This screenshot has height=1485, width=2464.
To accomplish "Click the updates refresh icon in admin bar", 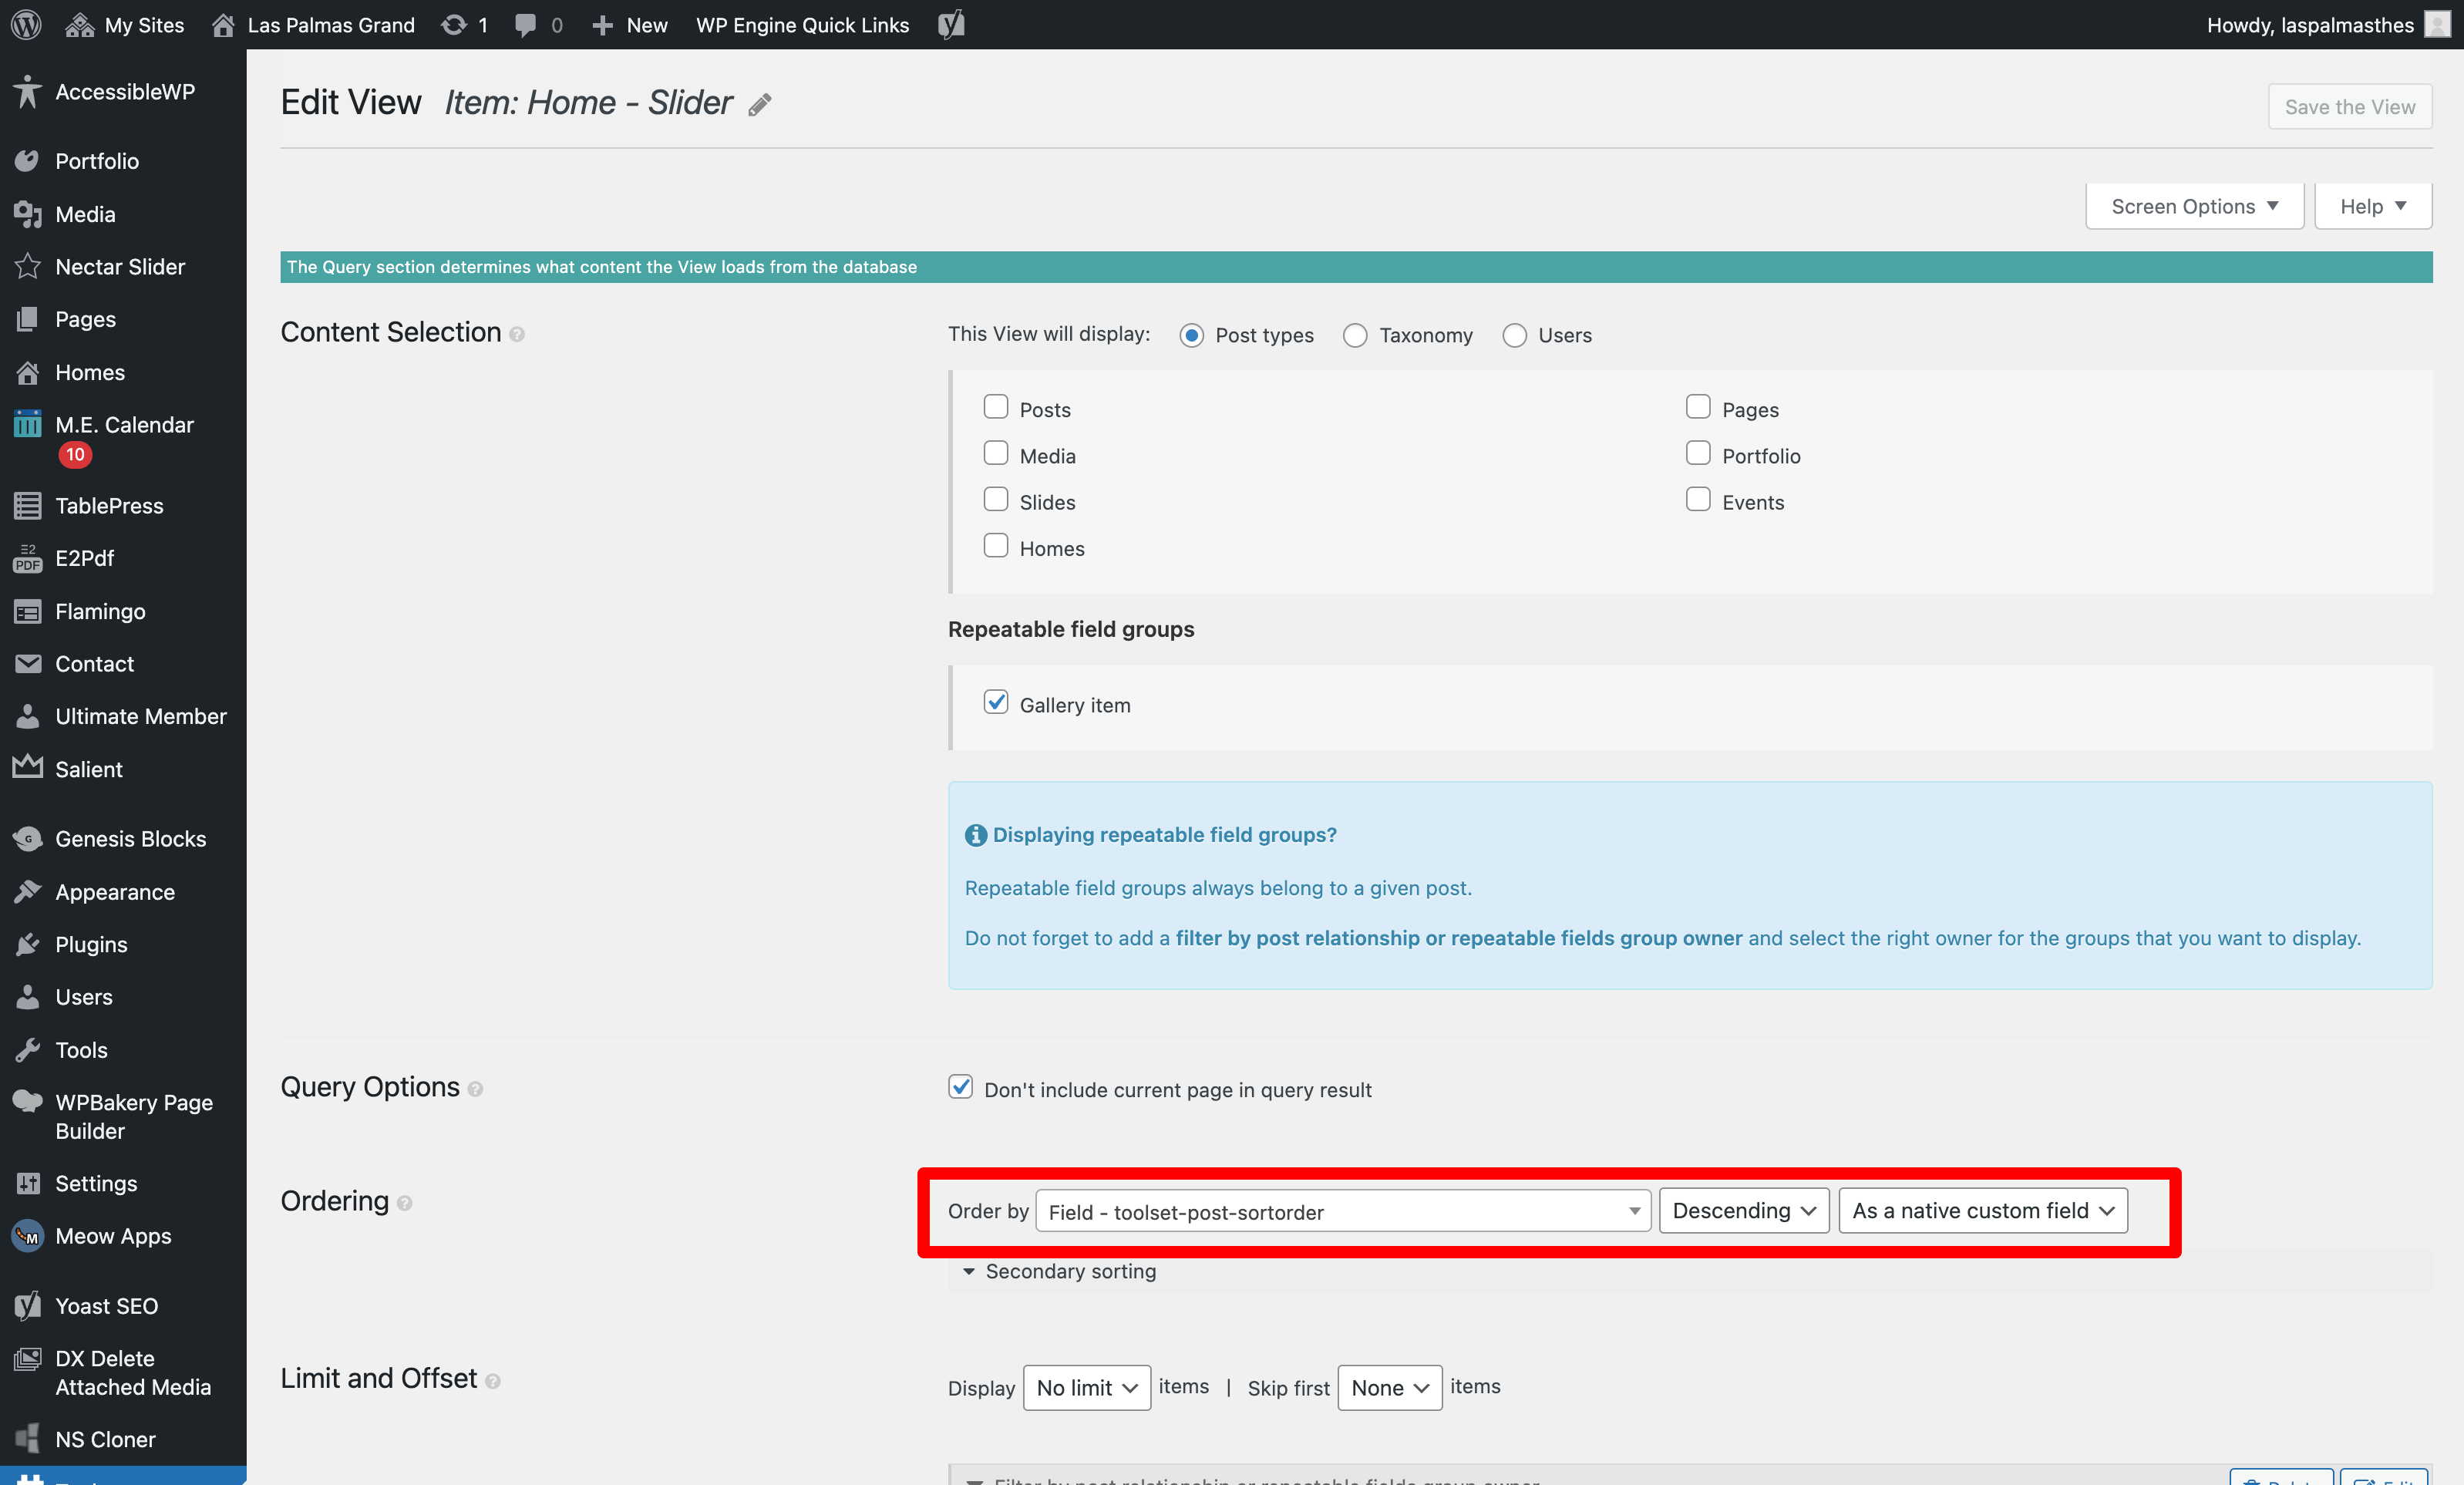I will (x=455, y=24).
